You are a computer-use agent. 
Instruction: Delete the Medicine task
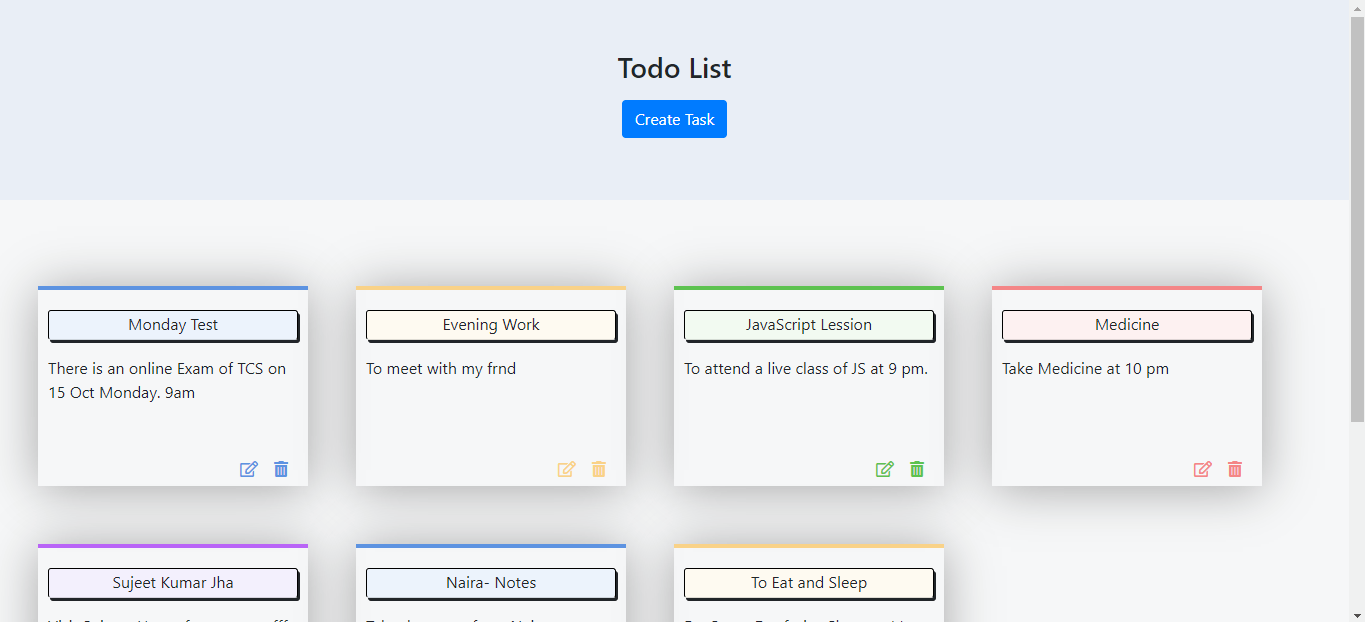click(1235, 469)
